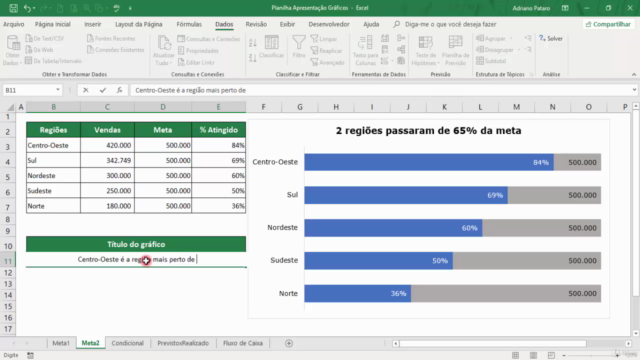Open Teste de Hipóteses menu
Screen dimensions: 640x360
coord(425,51)
